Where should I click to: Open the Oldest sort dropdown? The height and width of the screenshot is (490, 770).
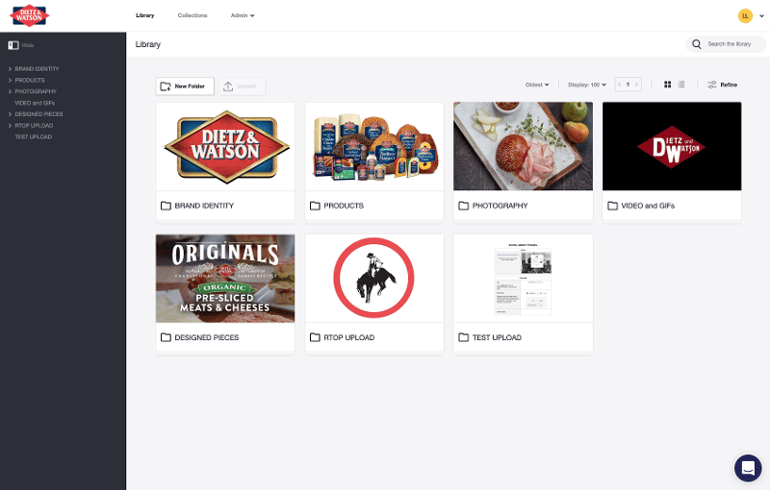pyautogui.click(x=537, y=85)
